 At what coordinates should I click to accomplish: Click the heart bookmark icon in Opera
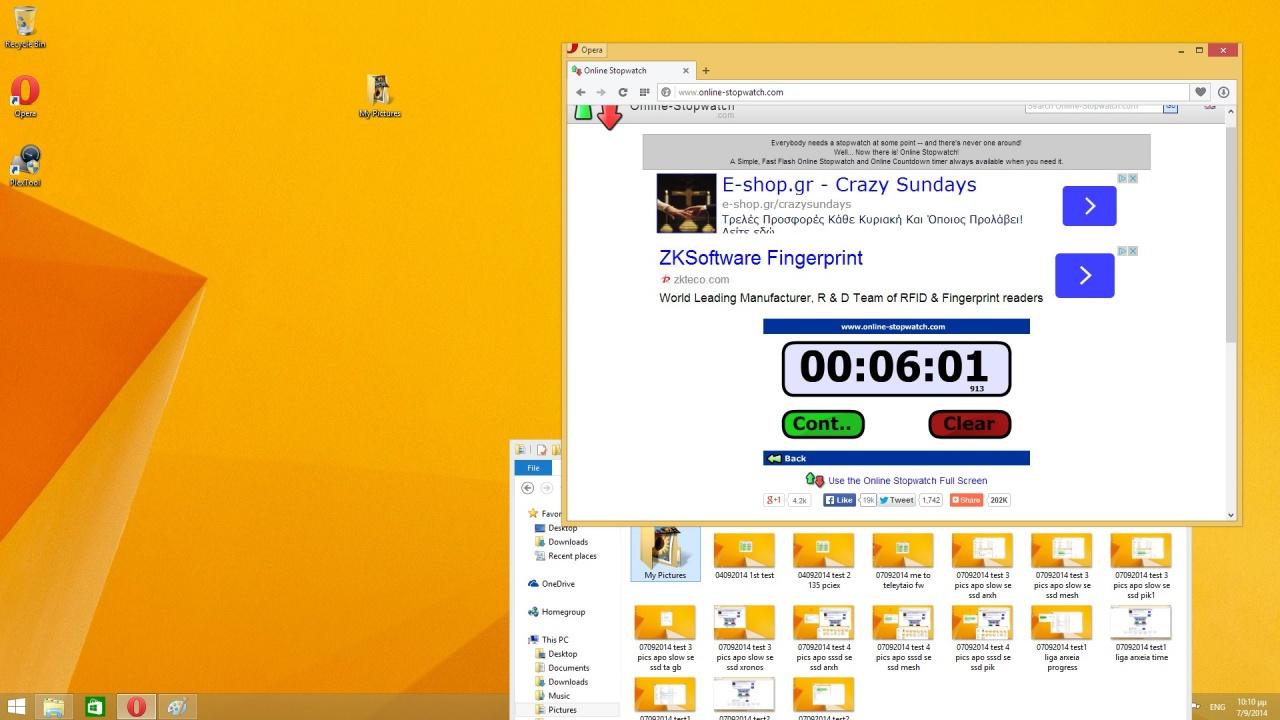(x=1201, y=92)
